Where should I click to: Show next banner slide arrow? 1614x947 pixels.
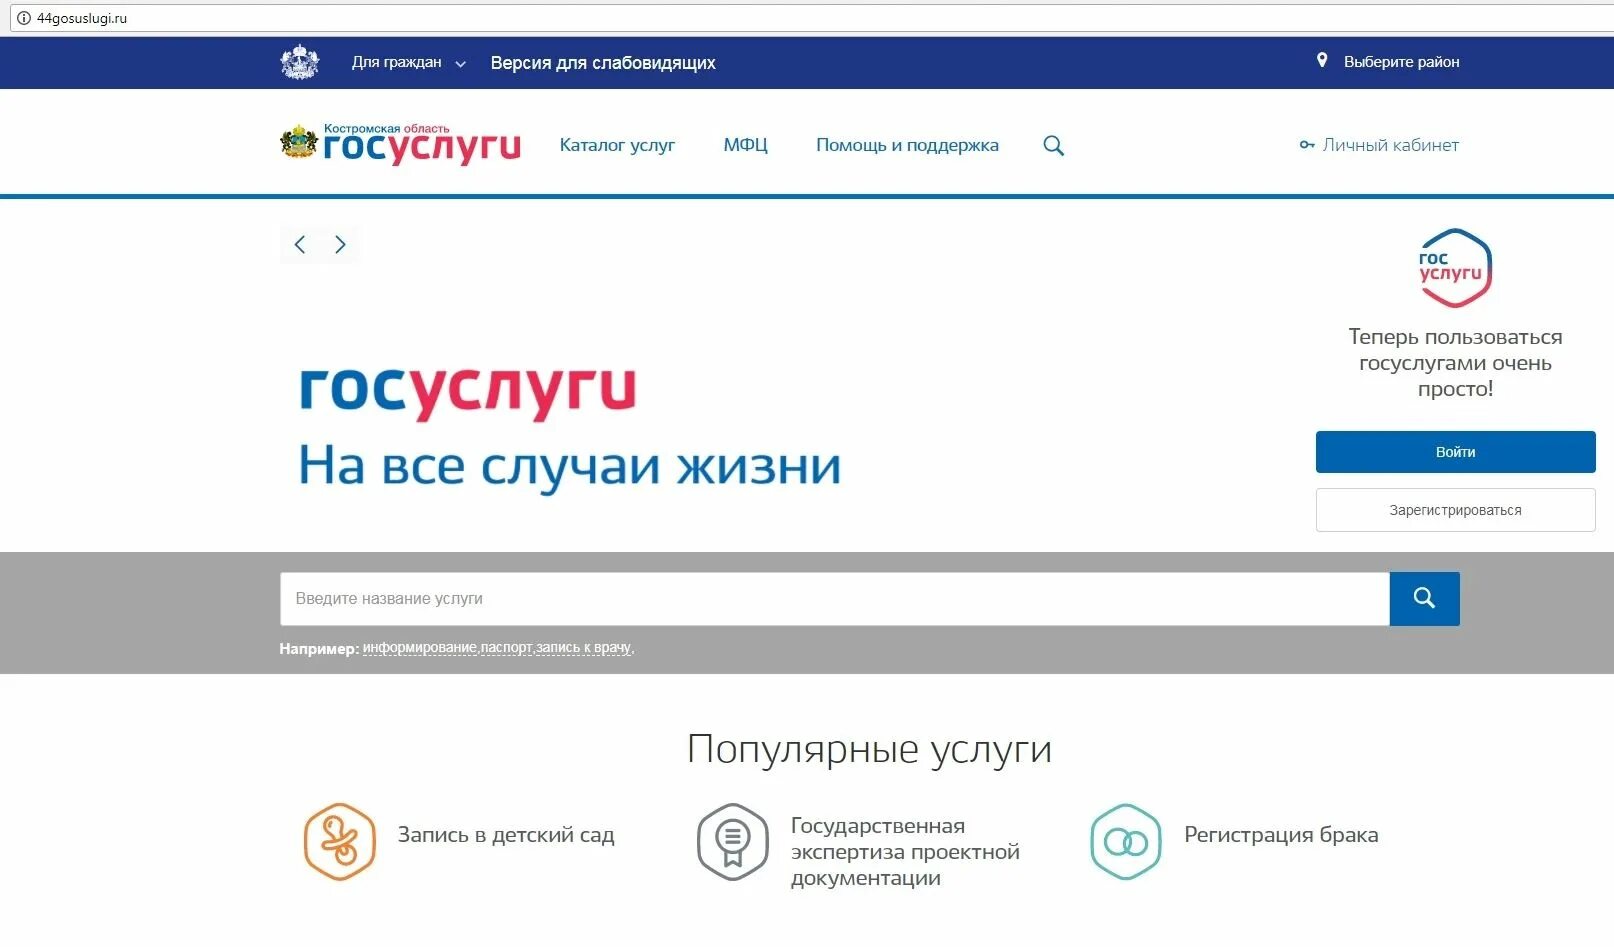[340, 244]
